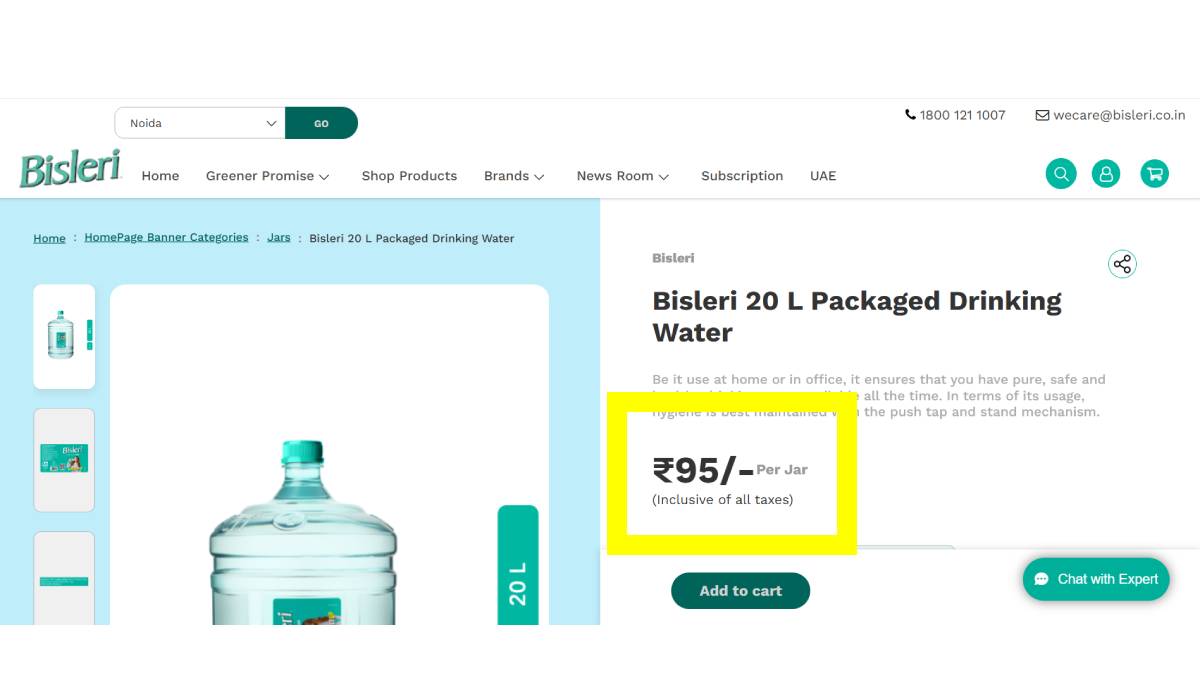The image size is (1200, 675).
Task: Open the user account icon
Action: pyautogui.click(x=1106, y=174)
